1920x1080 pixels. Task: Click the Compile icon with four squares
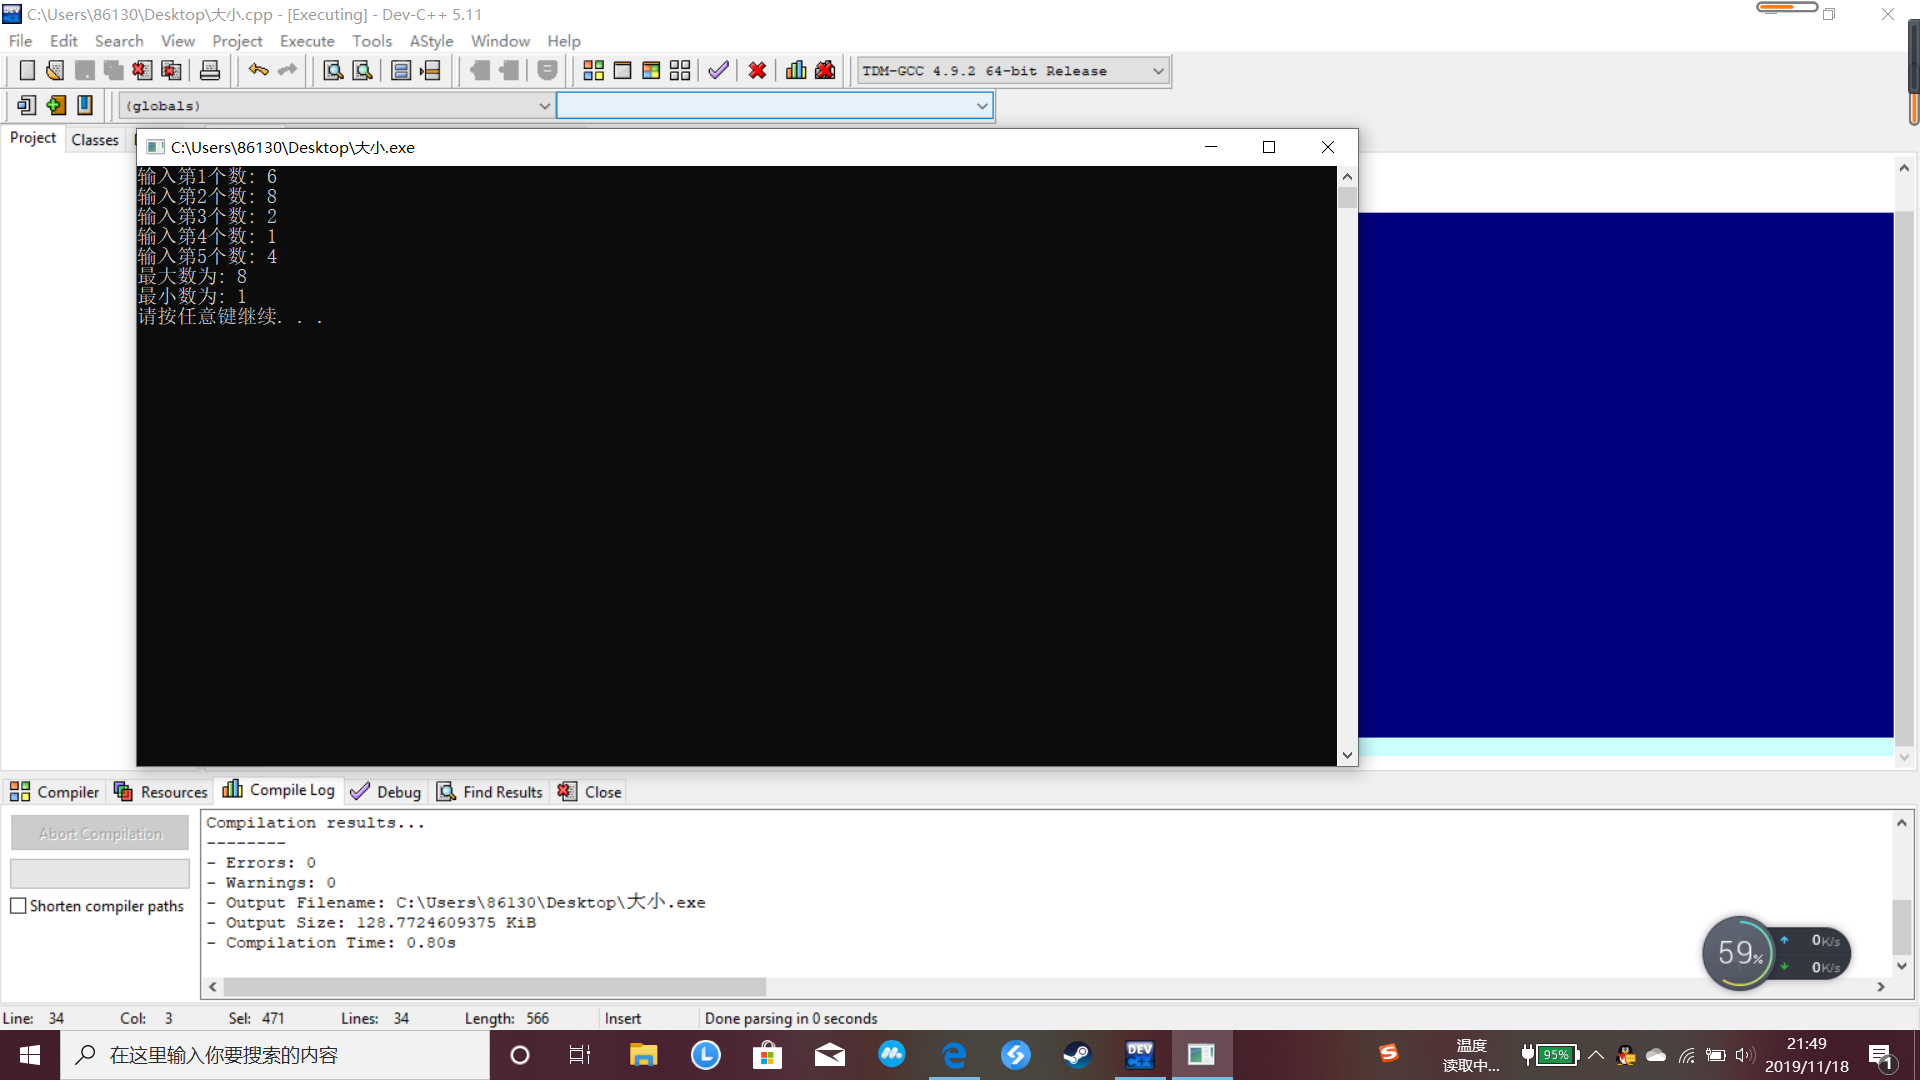pyautogui.click(x=593, y=70)
